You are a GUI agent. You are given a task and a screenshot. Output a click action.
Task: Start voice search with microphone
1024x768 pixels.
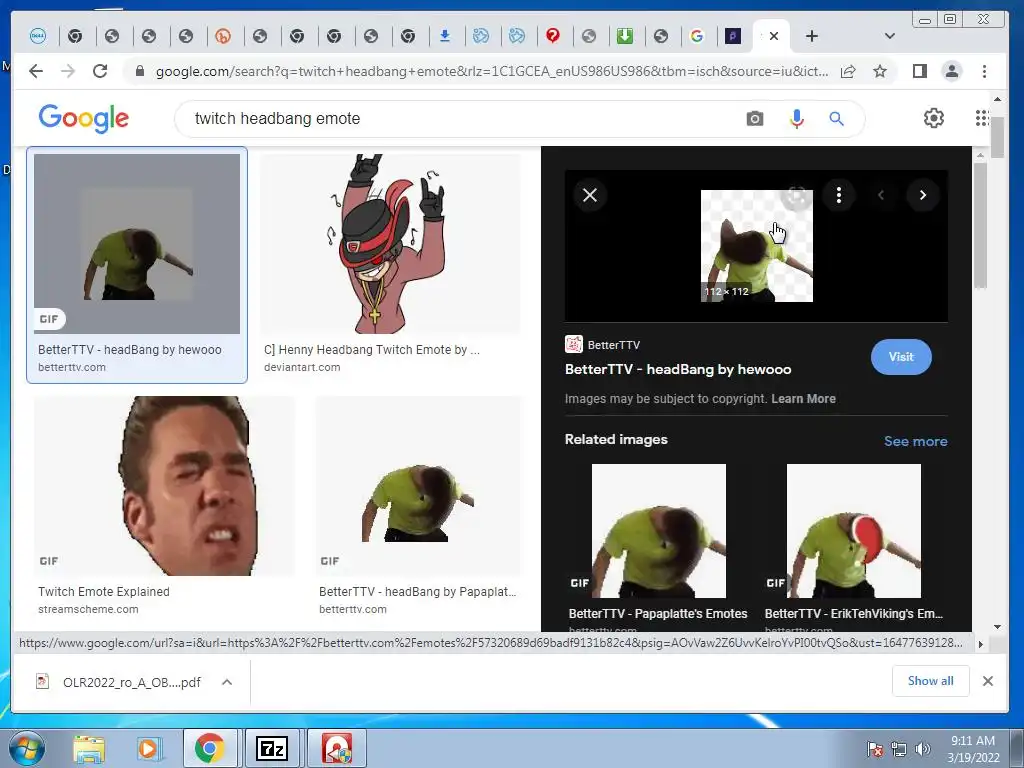[x=796, y=118]
